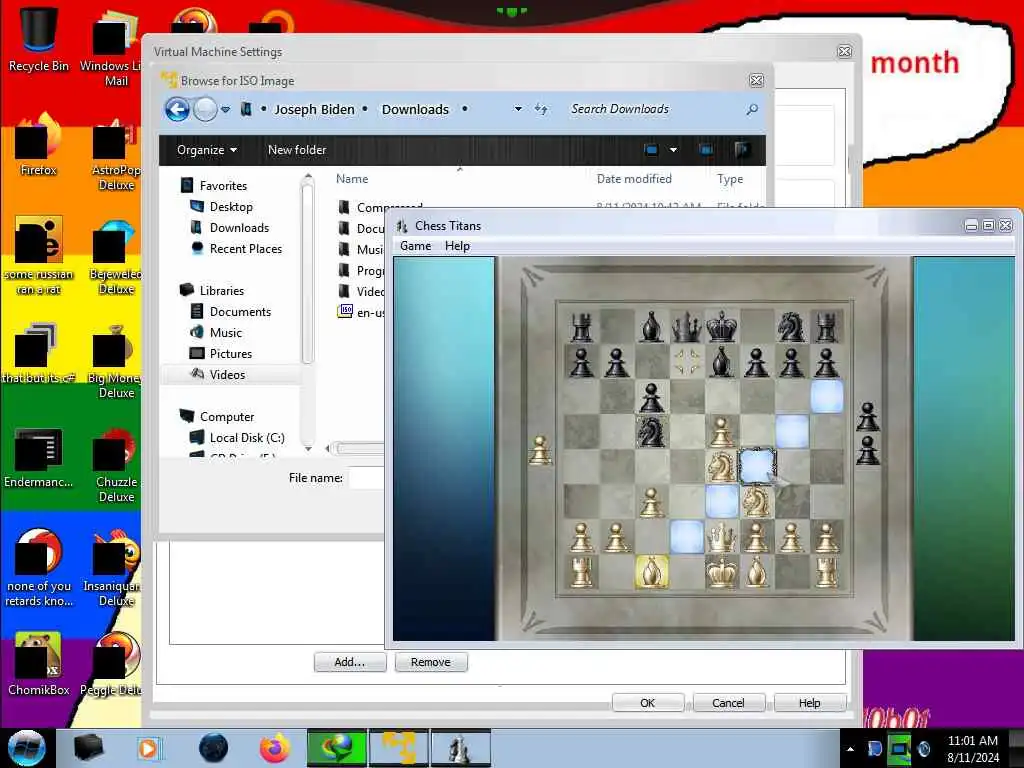Open the address bar history dropdown

click(518, 109)
